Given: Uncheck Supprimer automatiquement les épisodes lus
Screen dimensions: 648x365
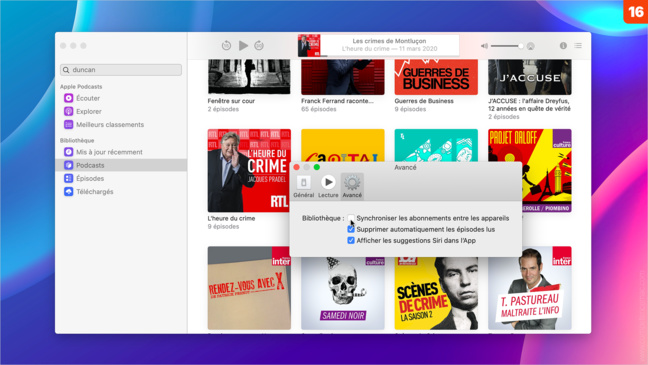Looking at the screenshot, I should coord(351,229).
